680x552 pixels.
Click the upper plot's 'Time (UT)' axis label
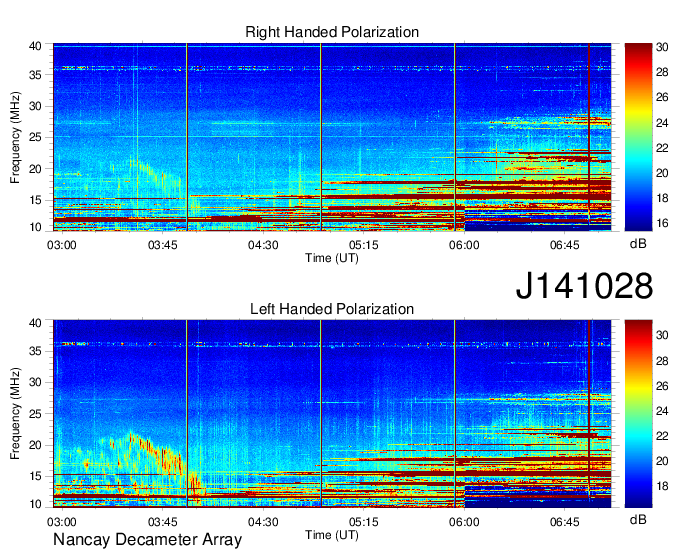(332, 258)
